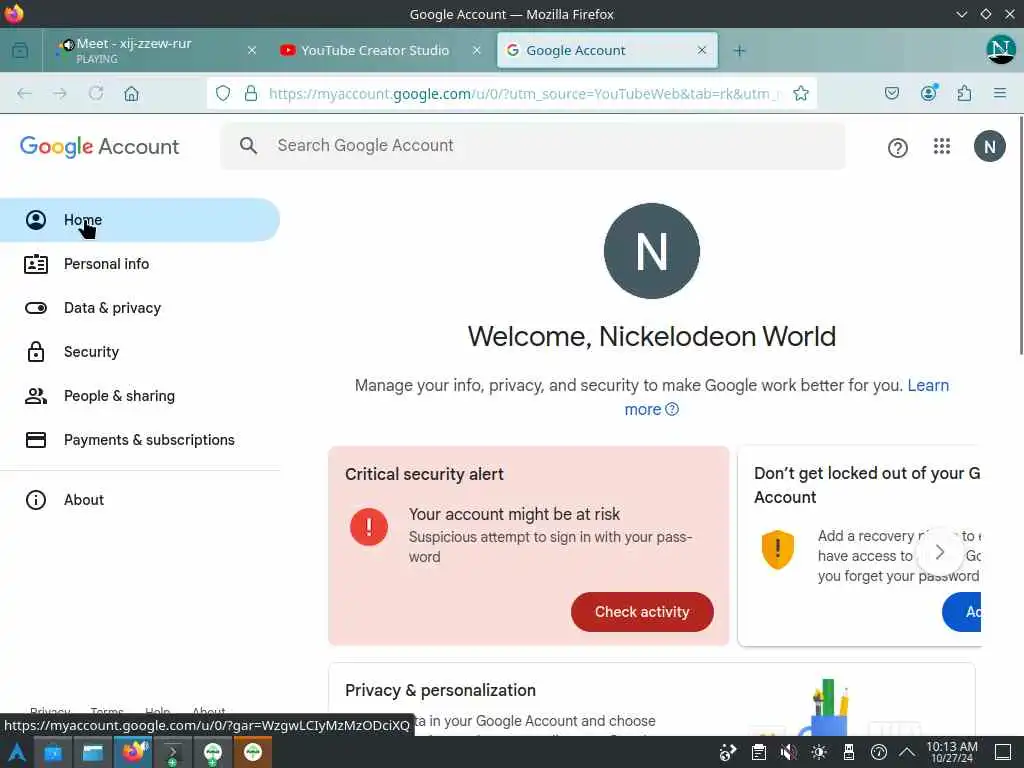
Task: Open Save to Pocket
Action: click(x=891, y=93)
